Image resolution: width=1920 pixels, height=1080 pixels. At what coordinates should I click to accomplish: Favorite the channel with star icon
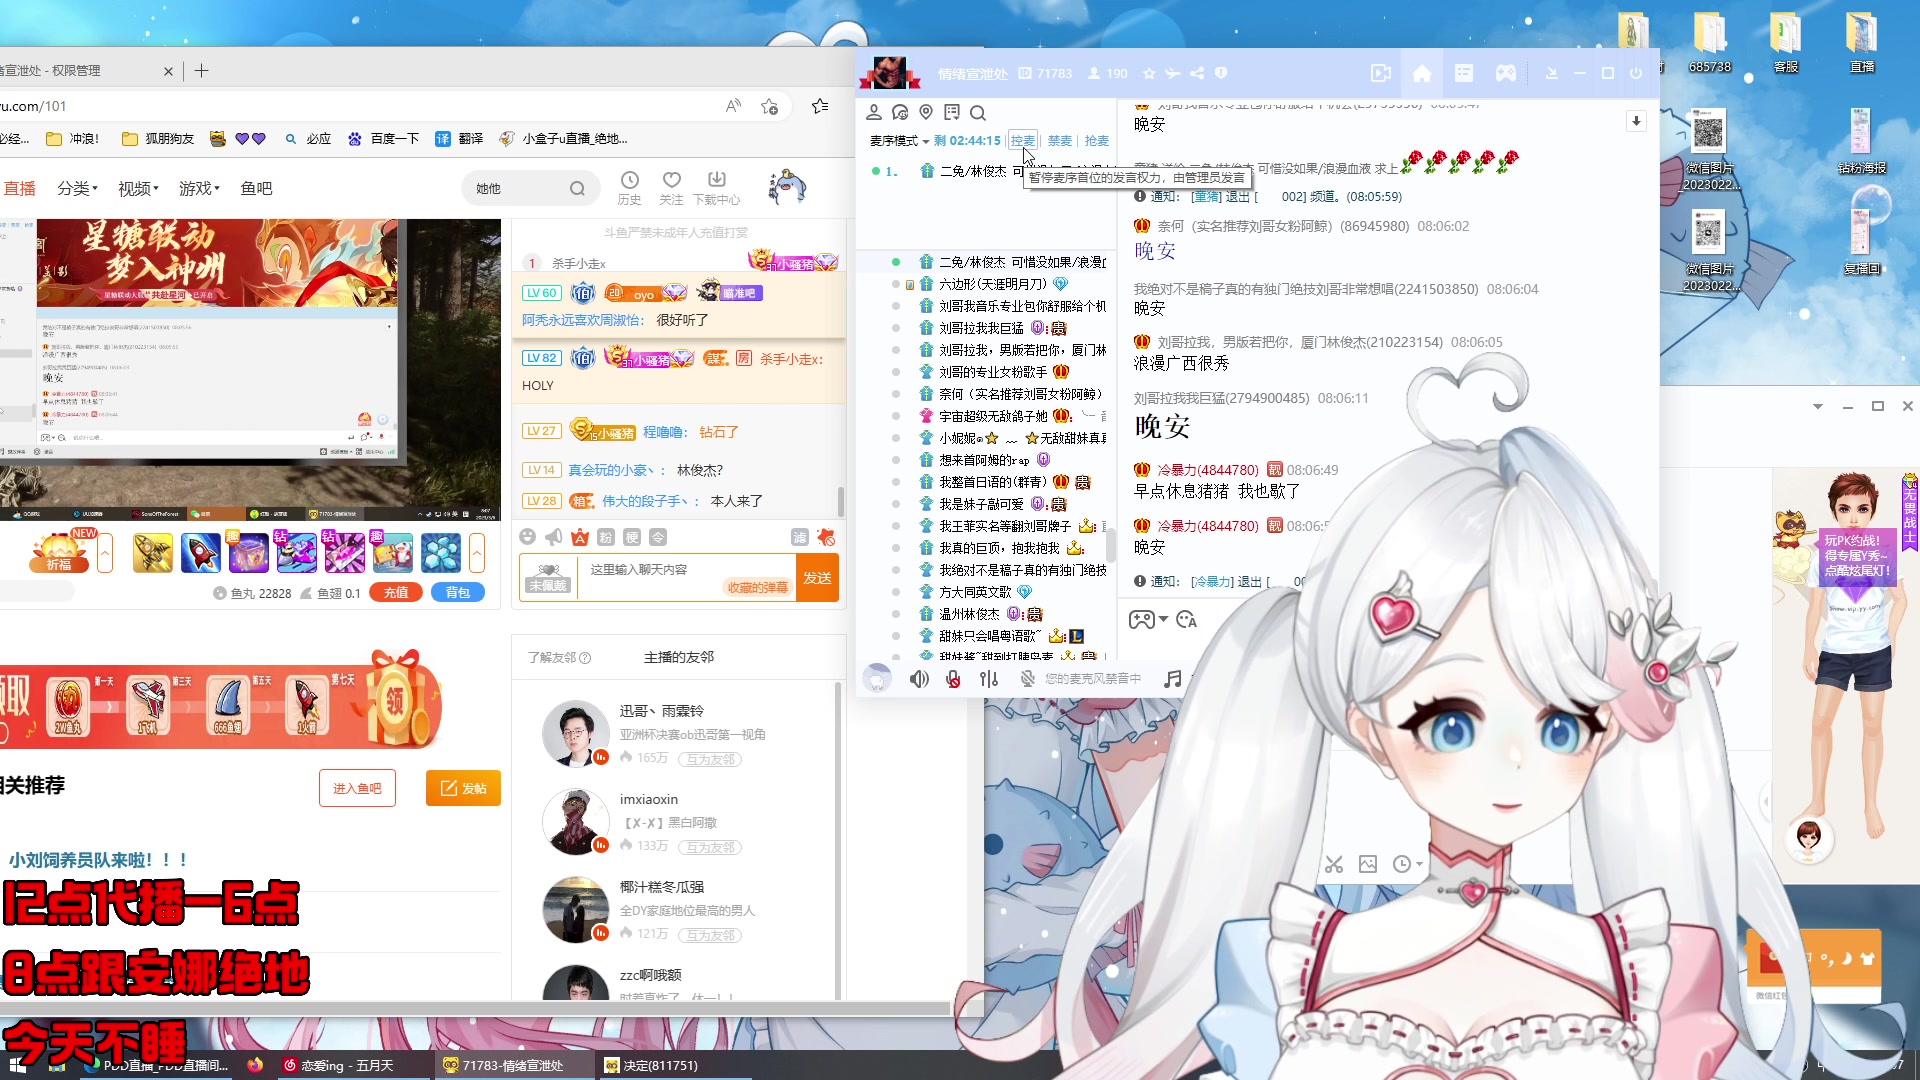click(1149, 73)
